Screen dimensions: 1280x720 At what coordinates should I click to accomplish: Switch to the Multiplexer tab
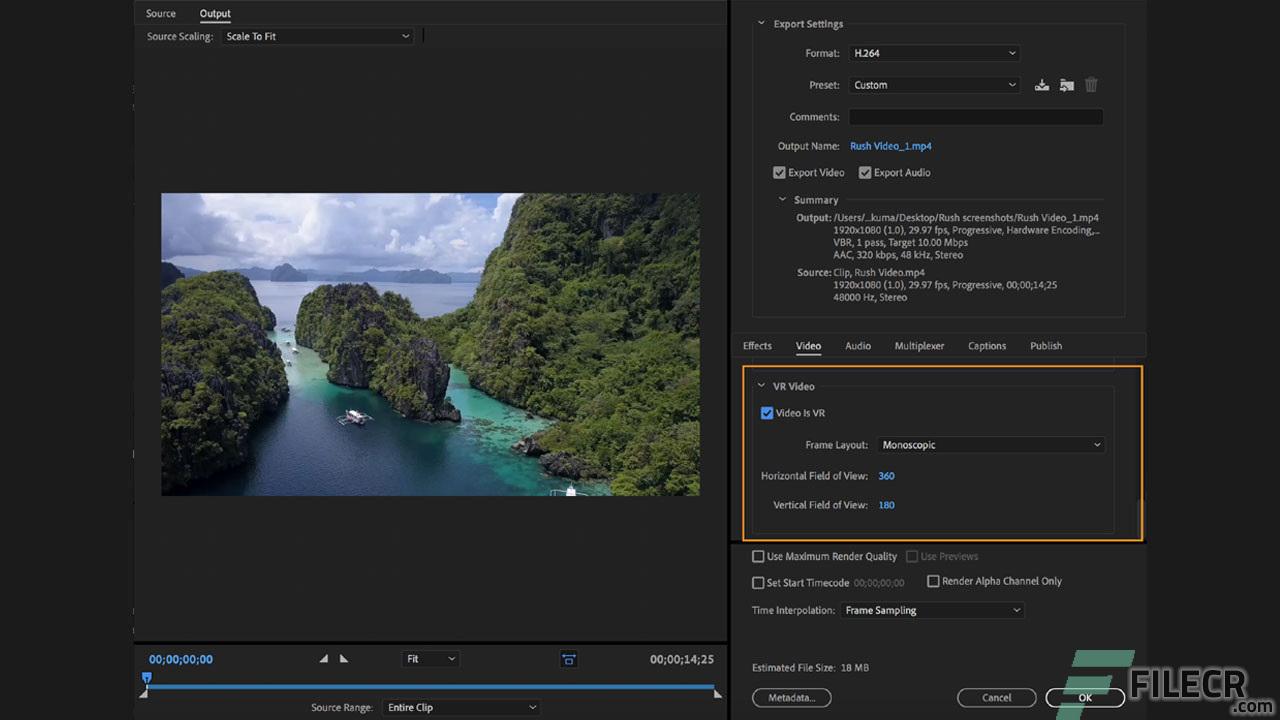919,345
